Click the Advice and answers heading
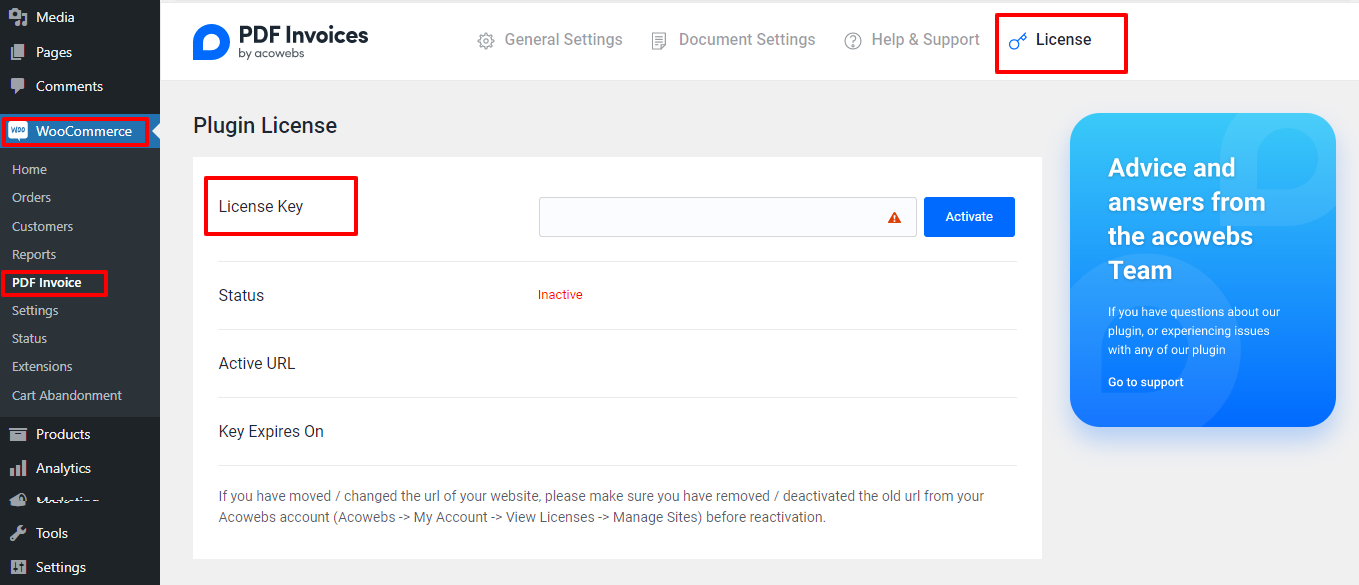This screenshot has width=1359, height=585. pos(1187,219)
